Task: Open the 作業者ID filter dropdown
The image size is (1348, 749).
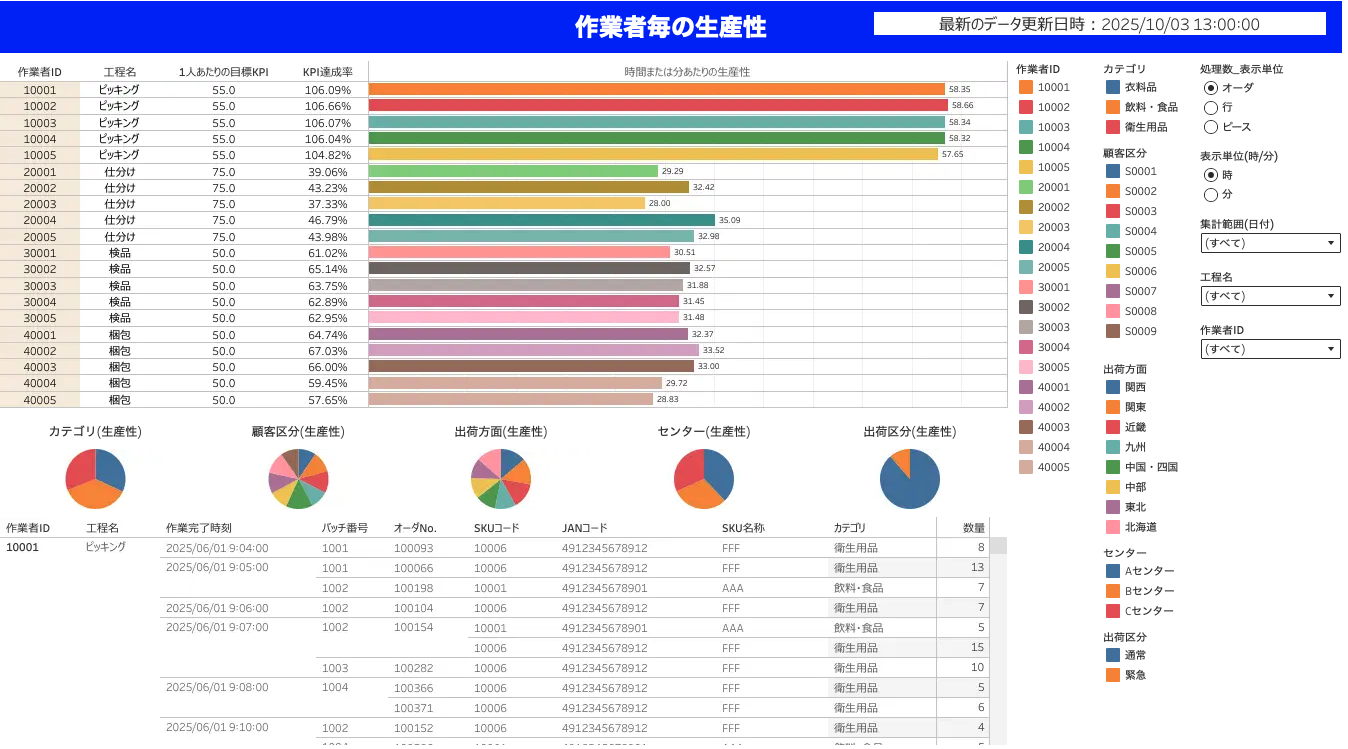Action: pos(1270,349)
